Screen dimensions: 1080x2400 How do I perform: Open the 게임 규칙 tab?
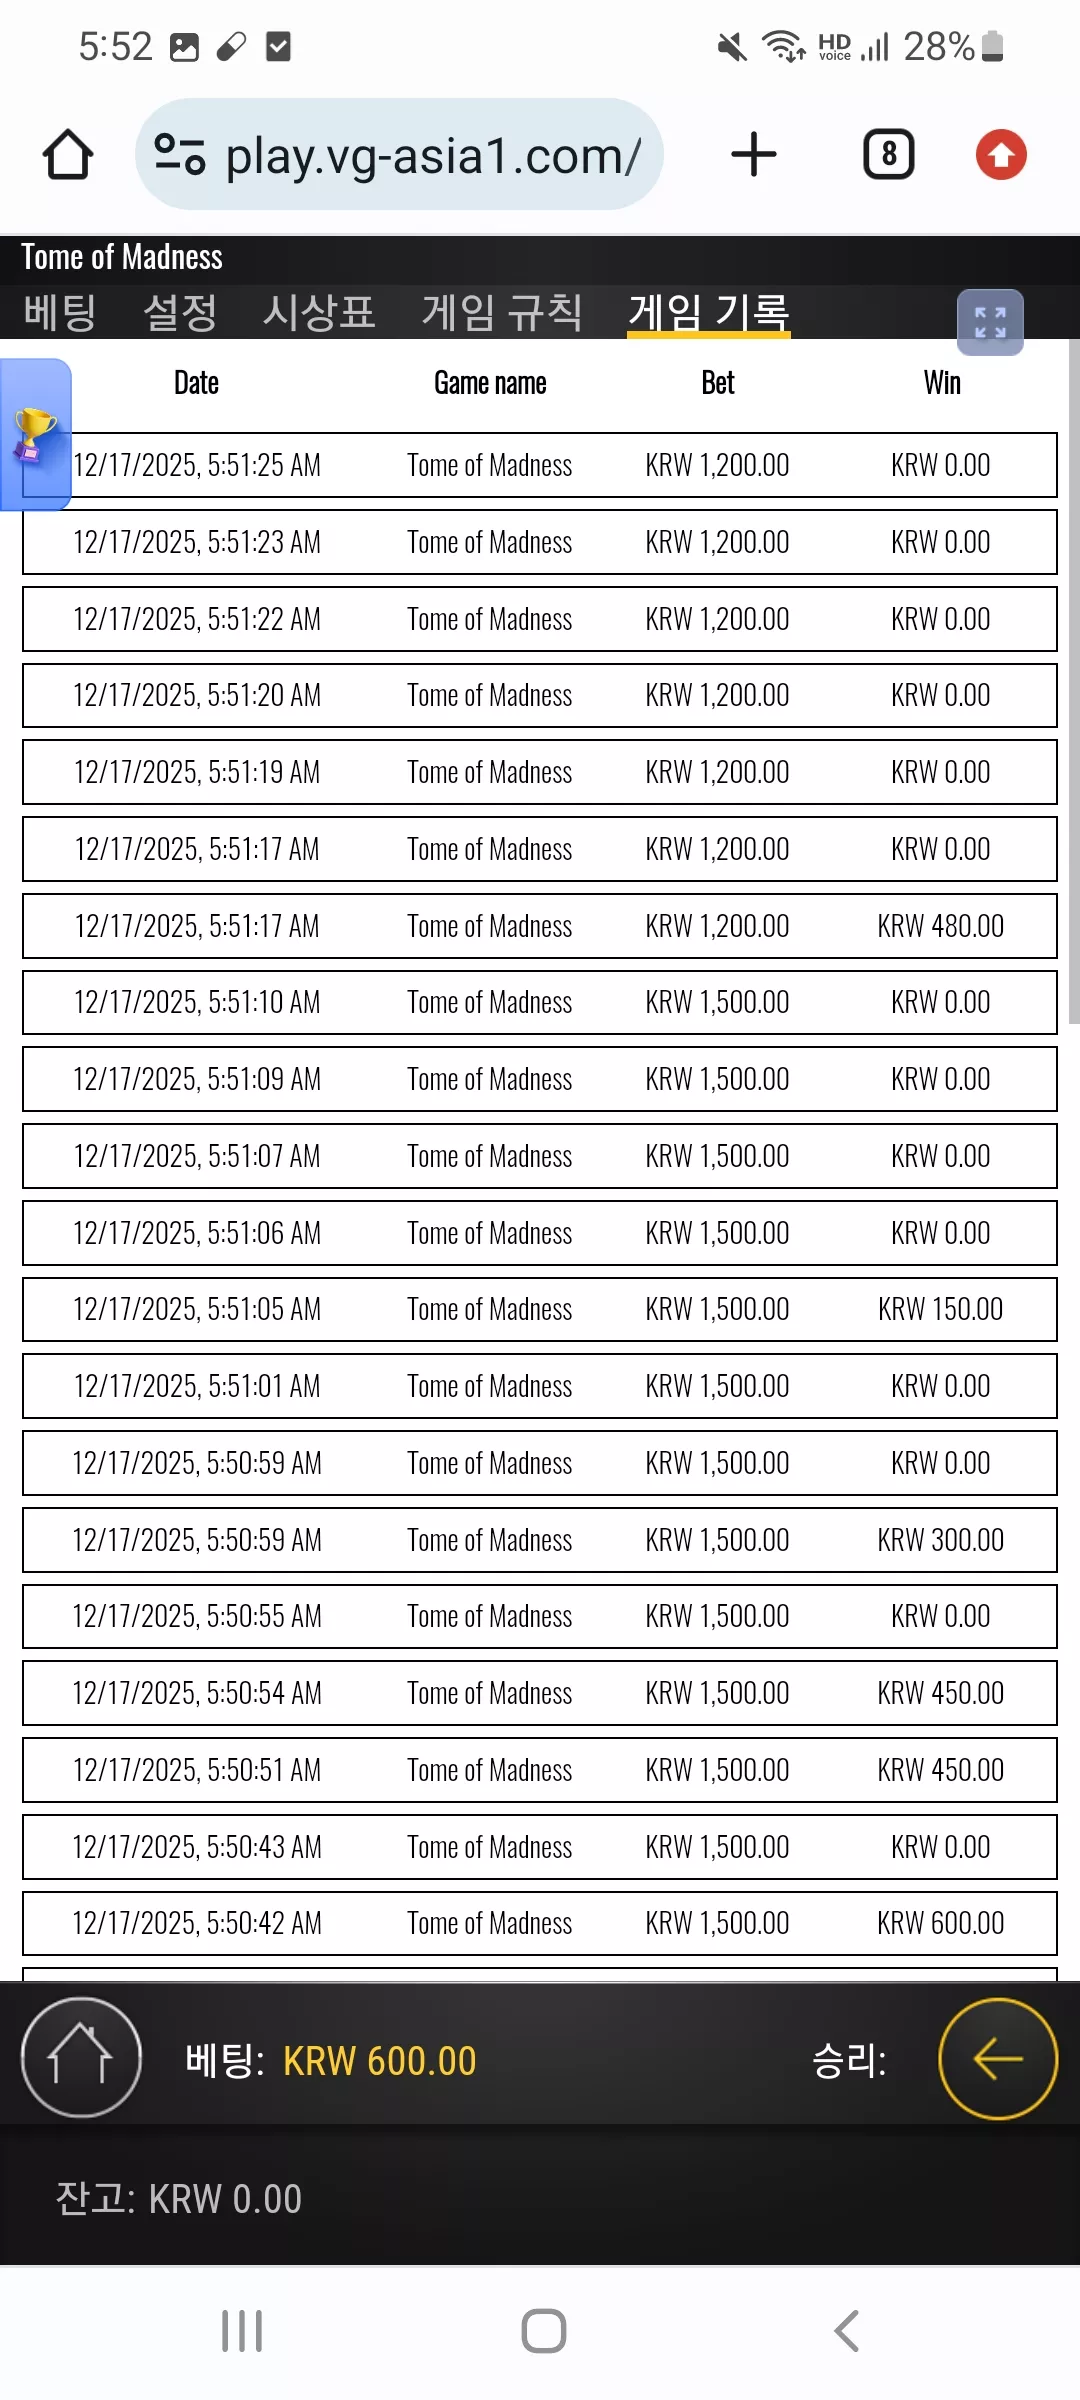point(502,312)
